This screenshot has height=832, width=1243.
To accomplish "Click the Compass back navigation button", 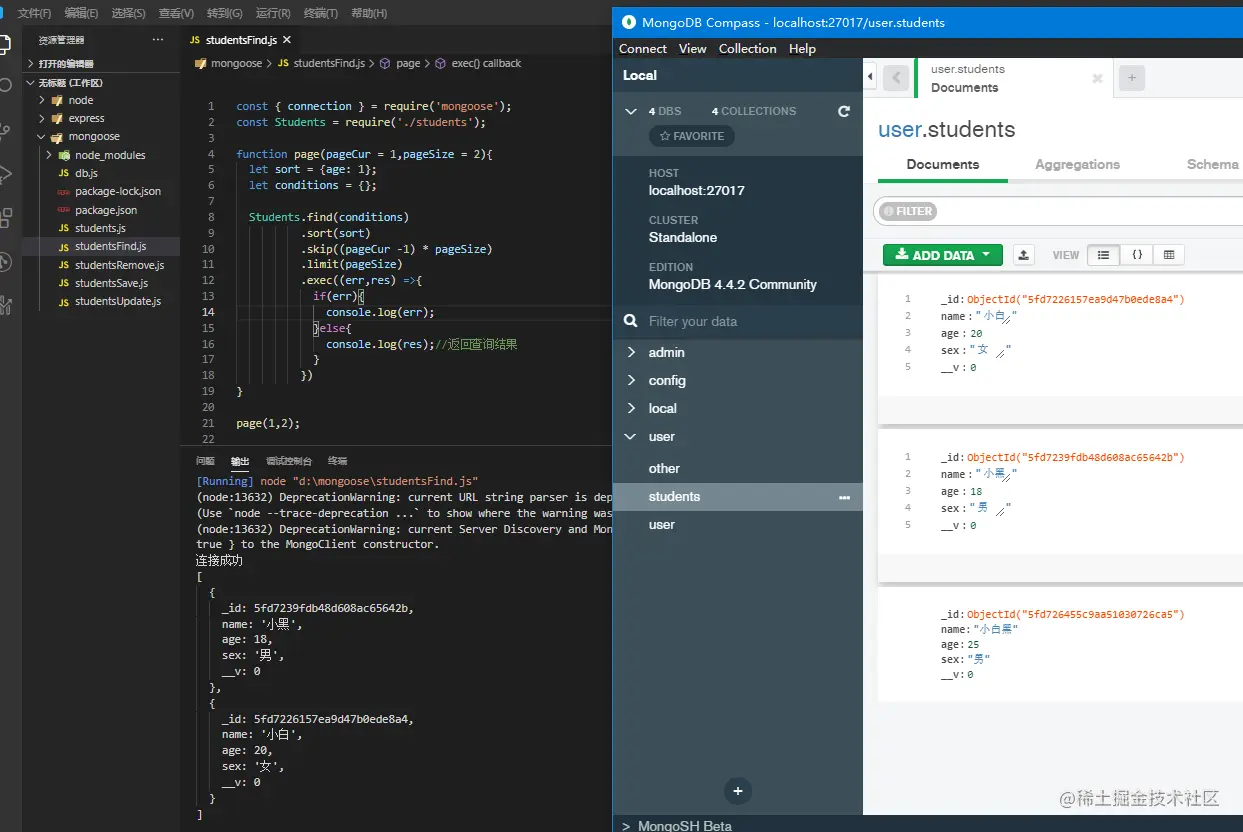I will click(896, 78).
